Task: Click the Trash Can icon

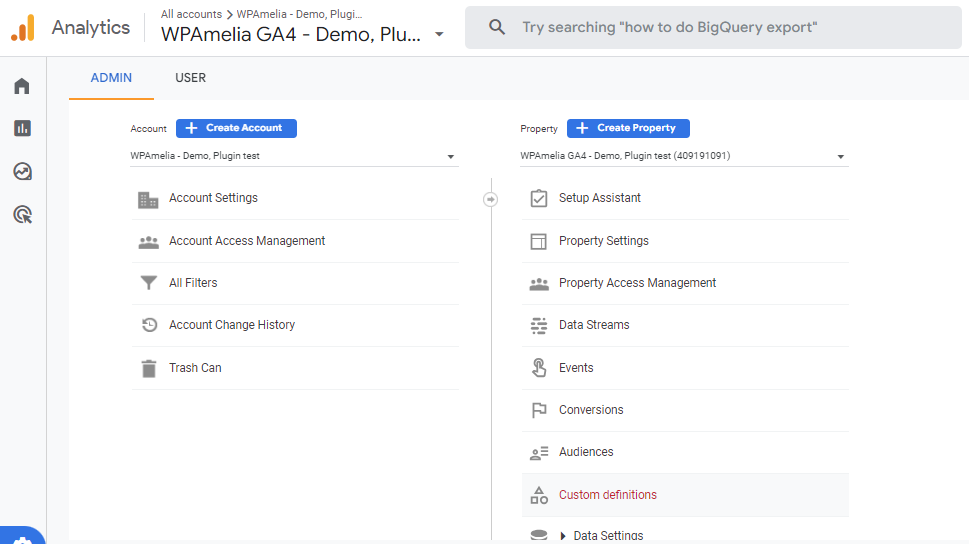Action: pos(149,368)
